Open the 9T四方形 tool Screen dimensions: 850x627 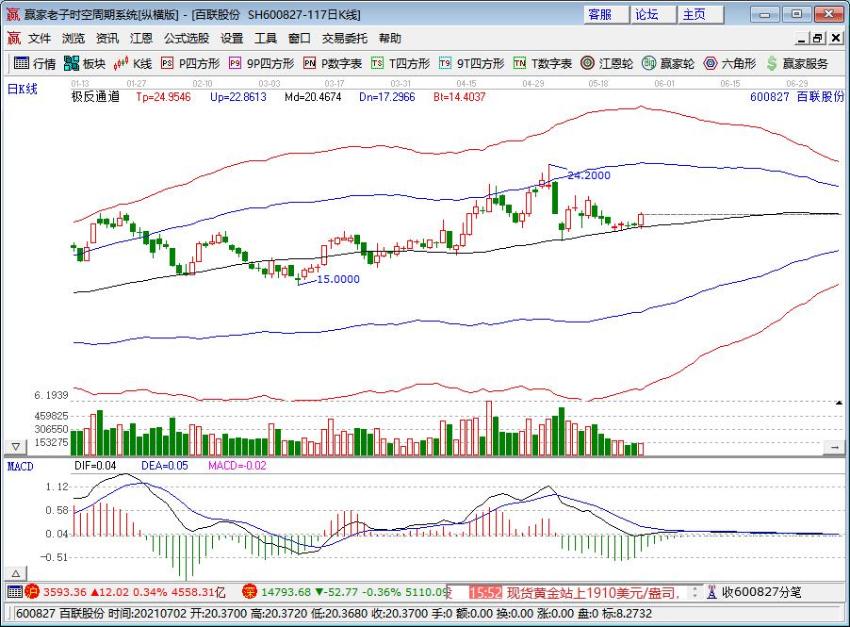coord(472,64)
